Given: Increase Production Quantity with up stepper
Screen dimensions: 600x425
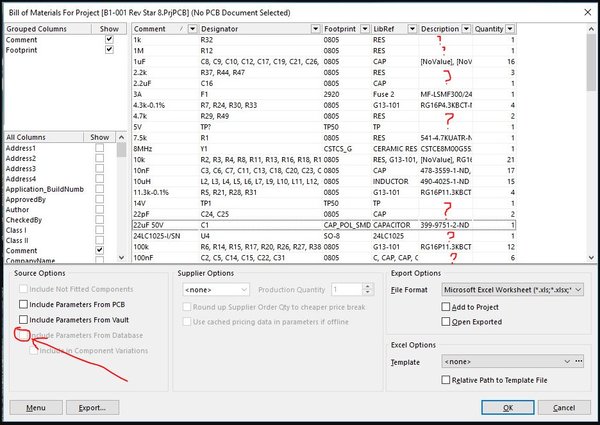Looking at the screenshot, I should 368,287.
